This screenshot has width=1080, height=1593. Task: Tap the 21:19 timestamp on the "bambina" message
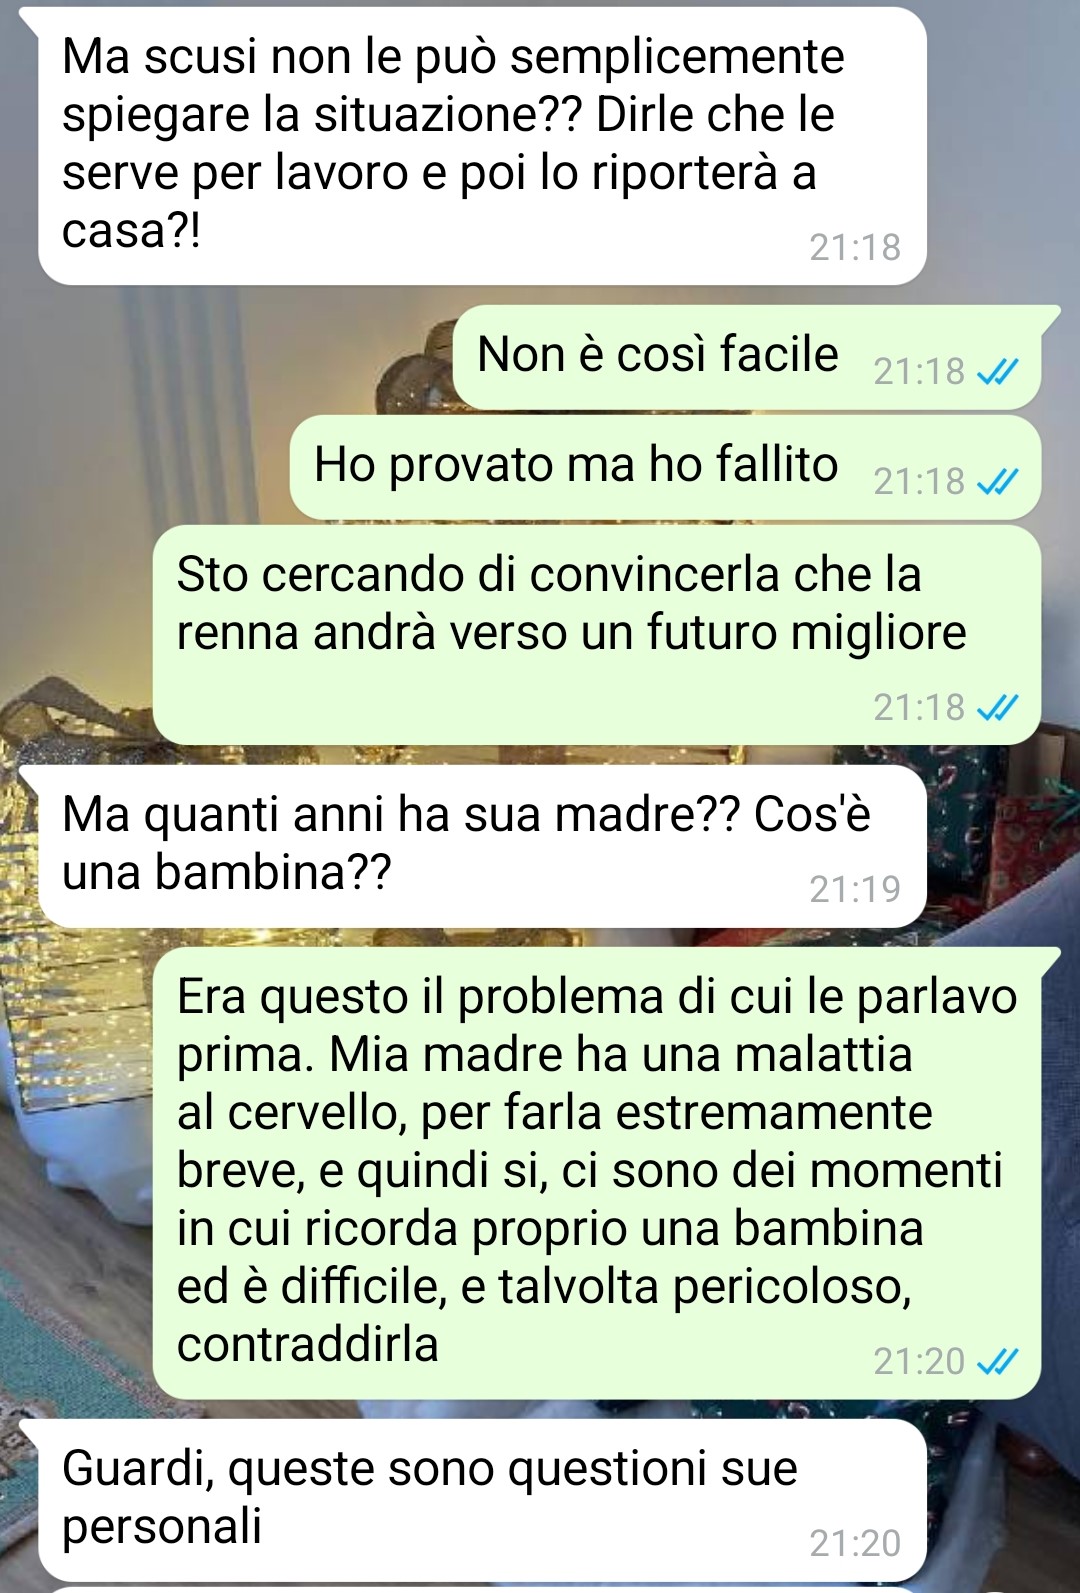click(x=855, y=889)
